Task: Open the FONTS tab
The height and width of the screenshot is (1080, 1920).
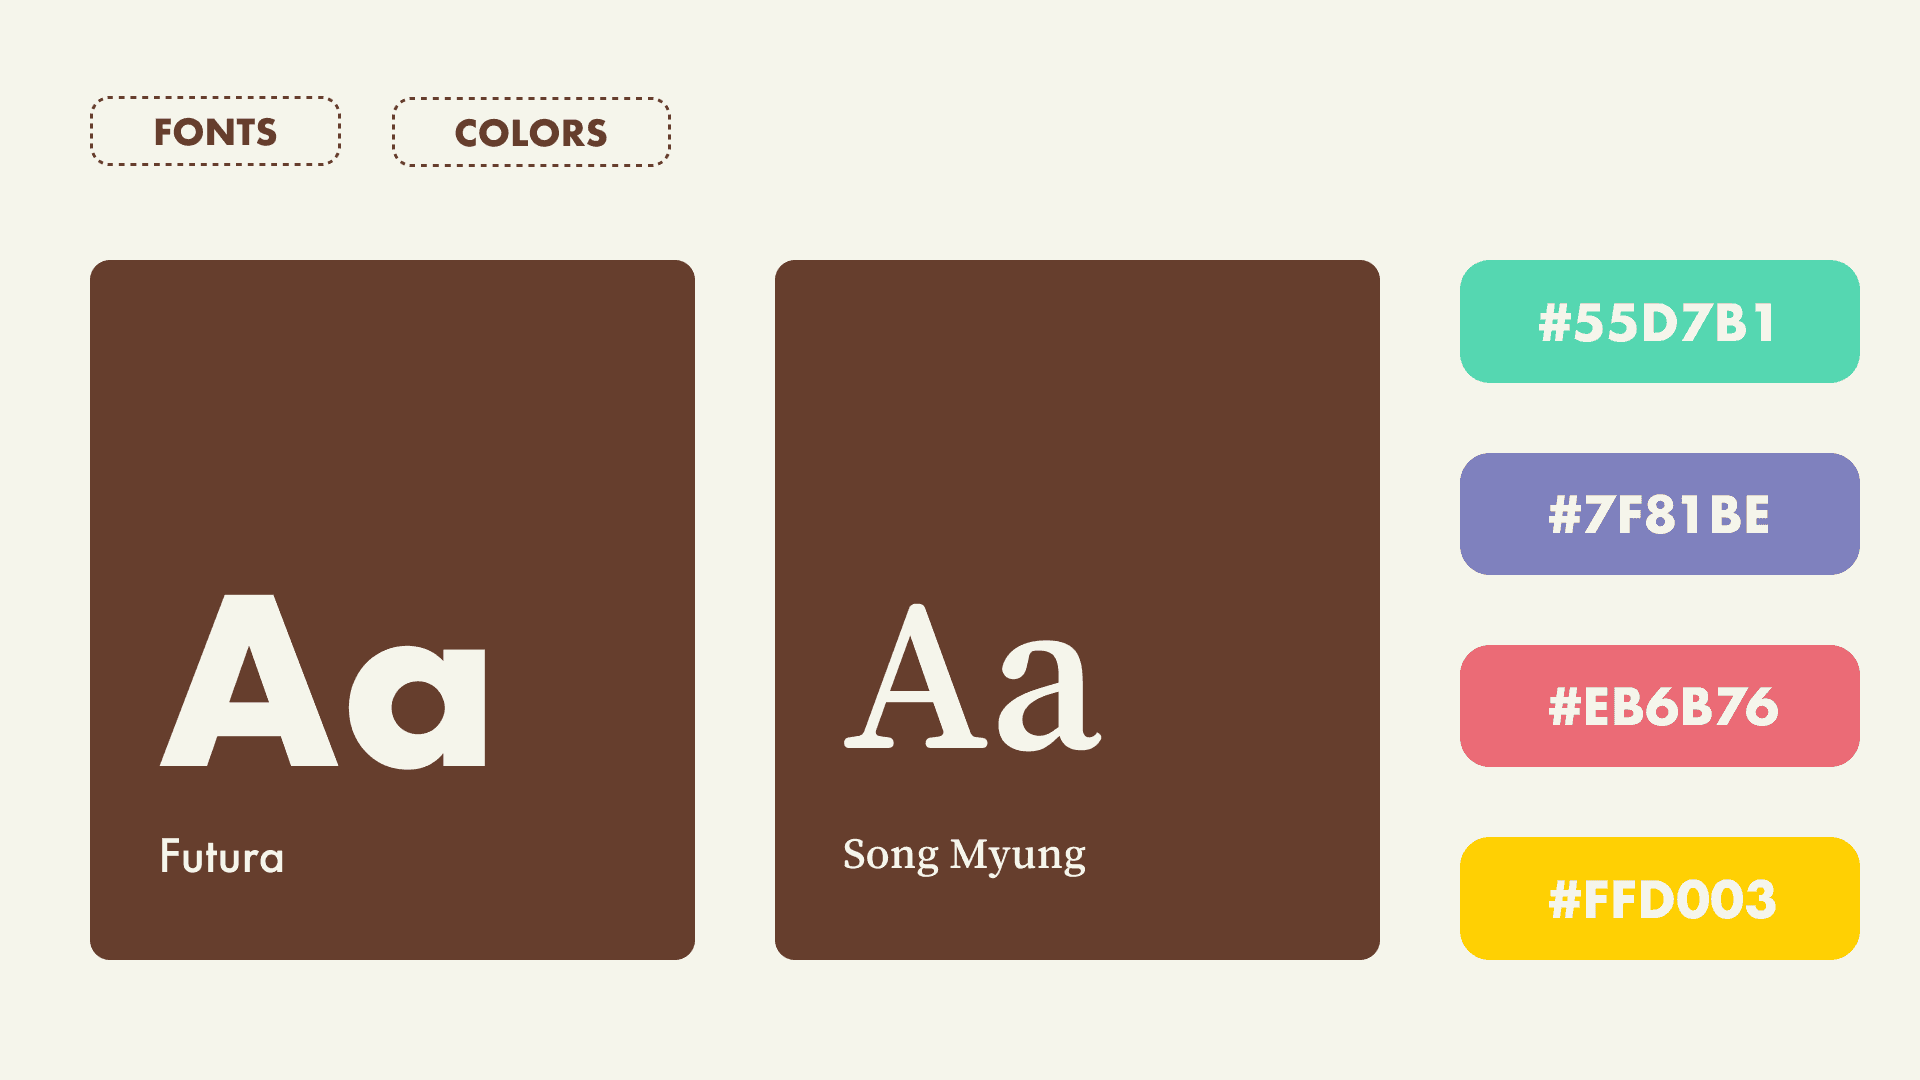Action: tap(215, 131)
